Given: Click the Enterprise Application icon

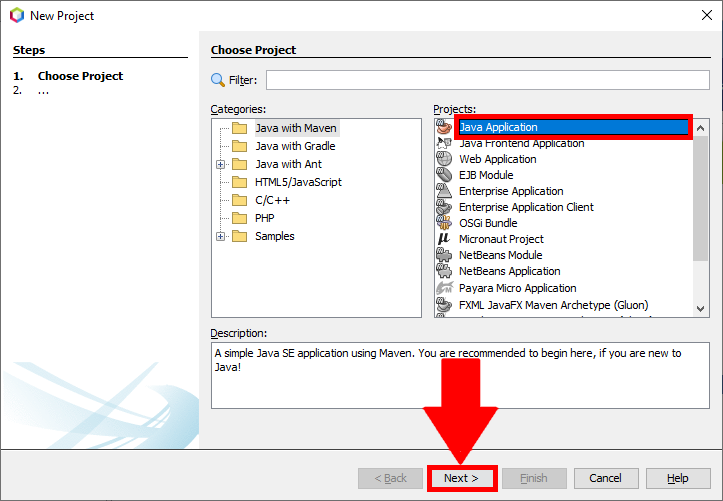Looking at the screenshot, I should coord(444,191).
